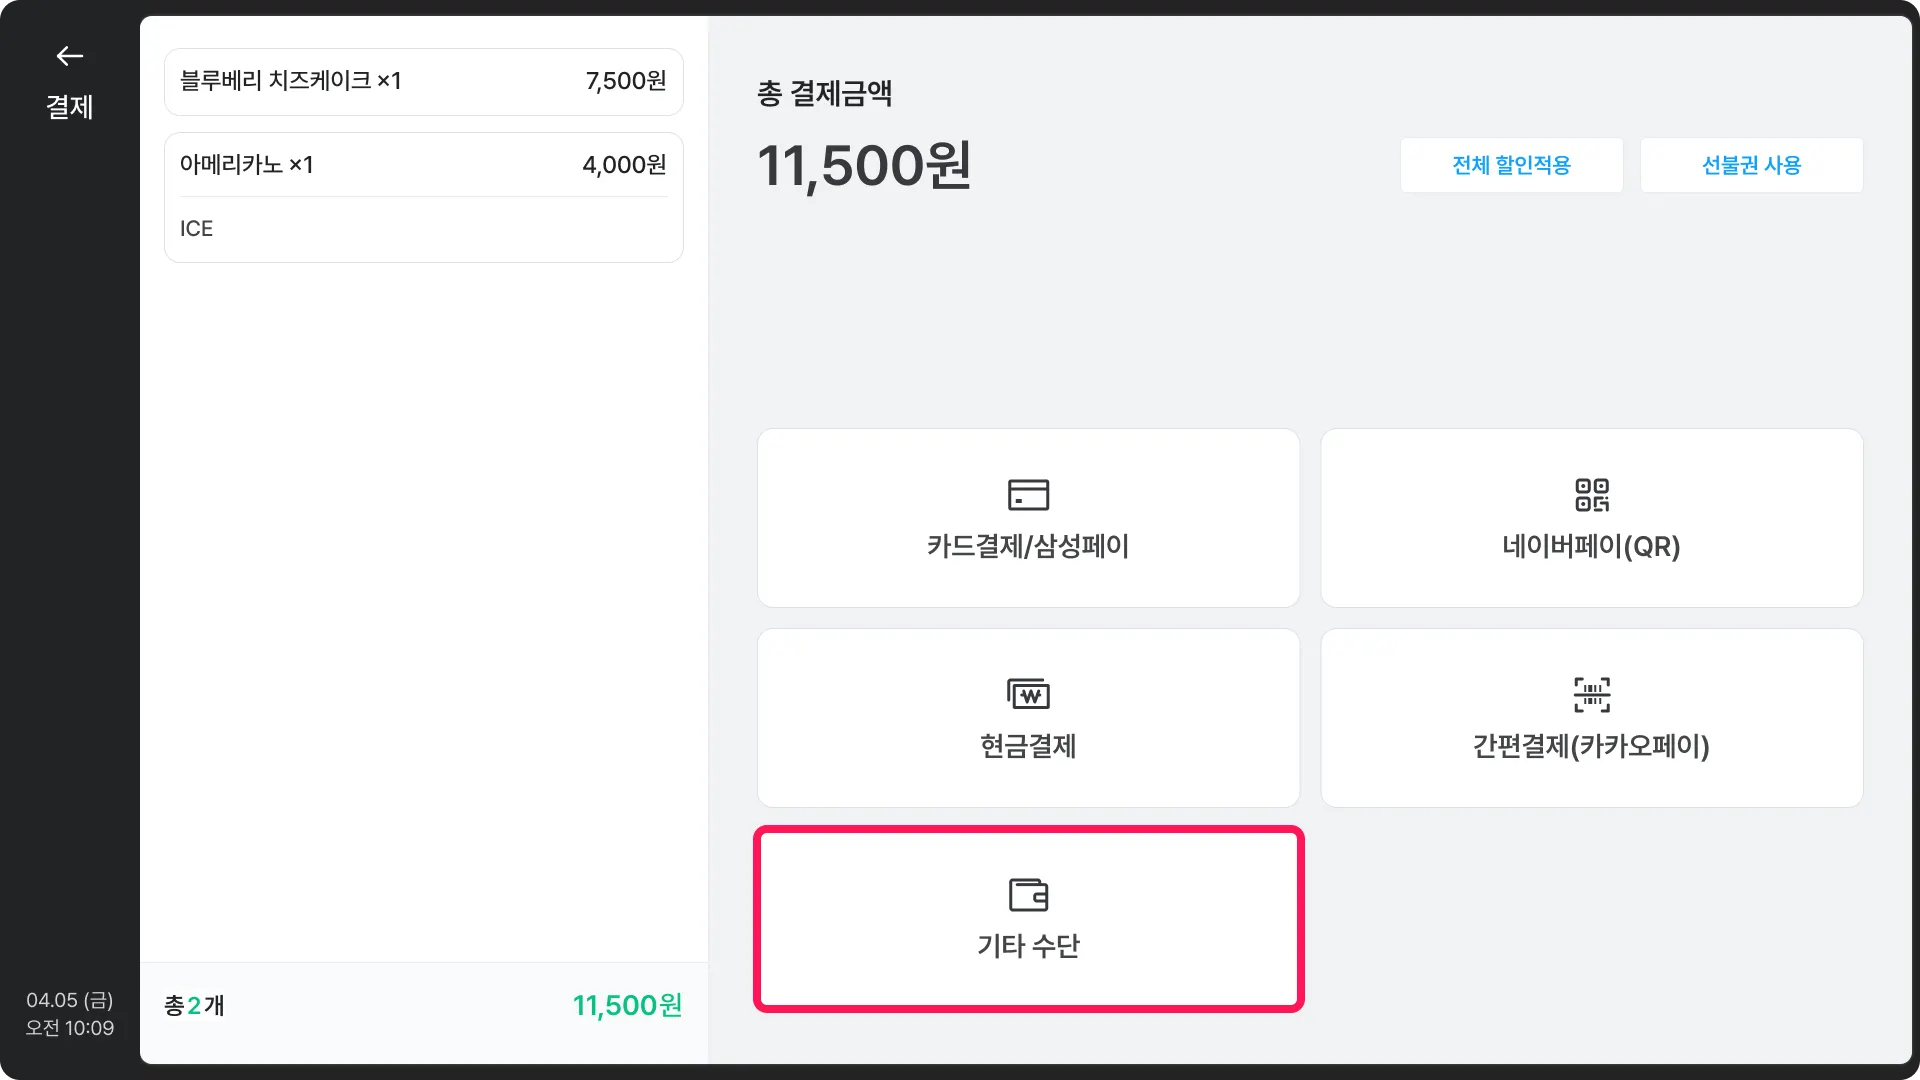Click the barcode scan icon
Screen dimensions: 1920x1080
coord(1591,694)
